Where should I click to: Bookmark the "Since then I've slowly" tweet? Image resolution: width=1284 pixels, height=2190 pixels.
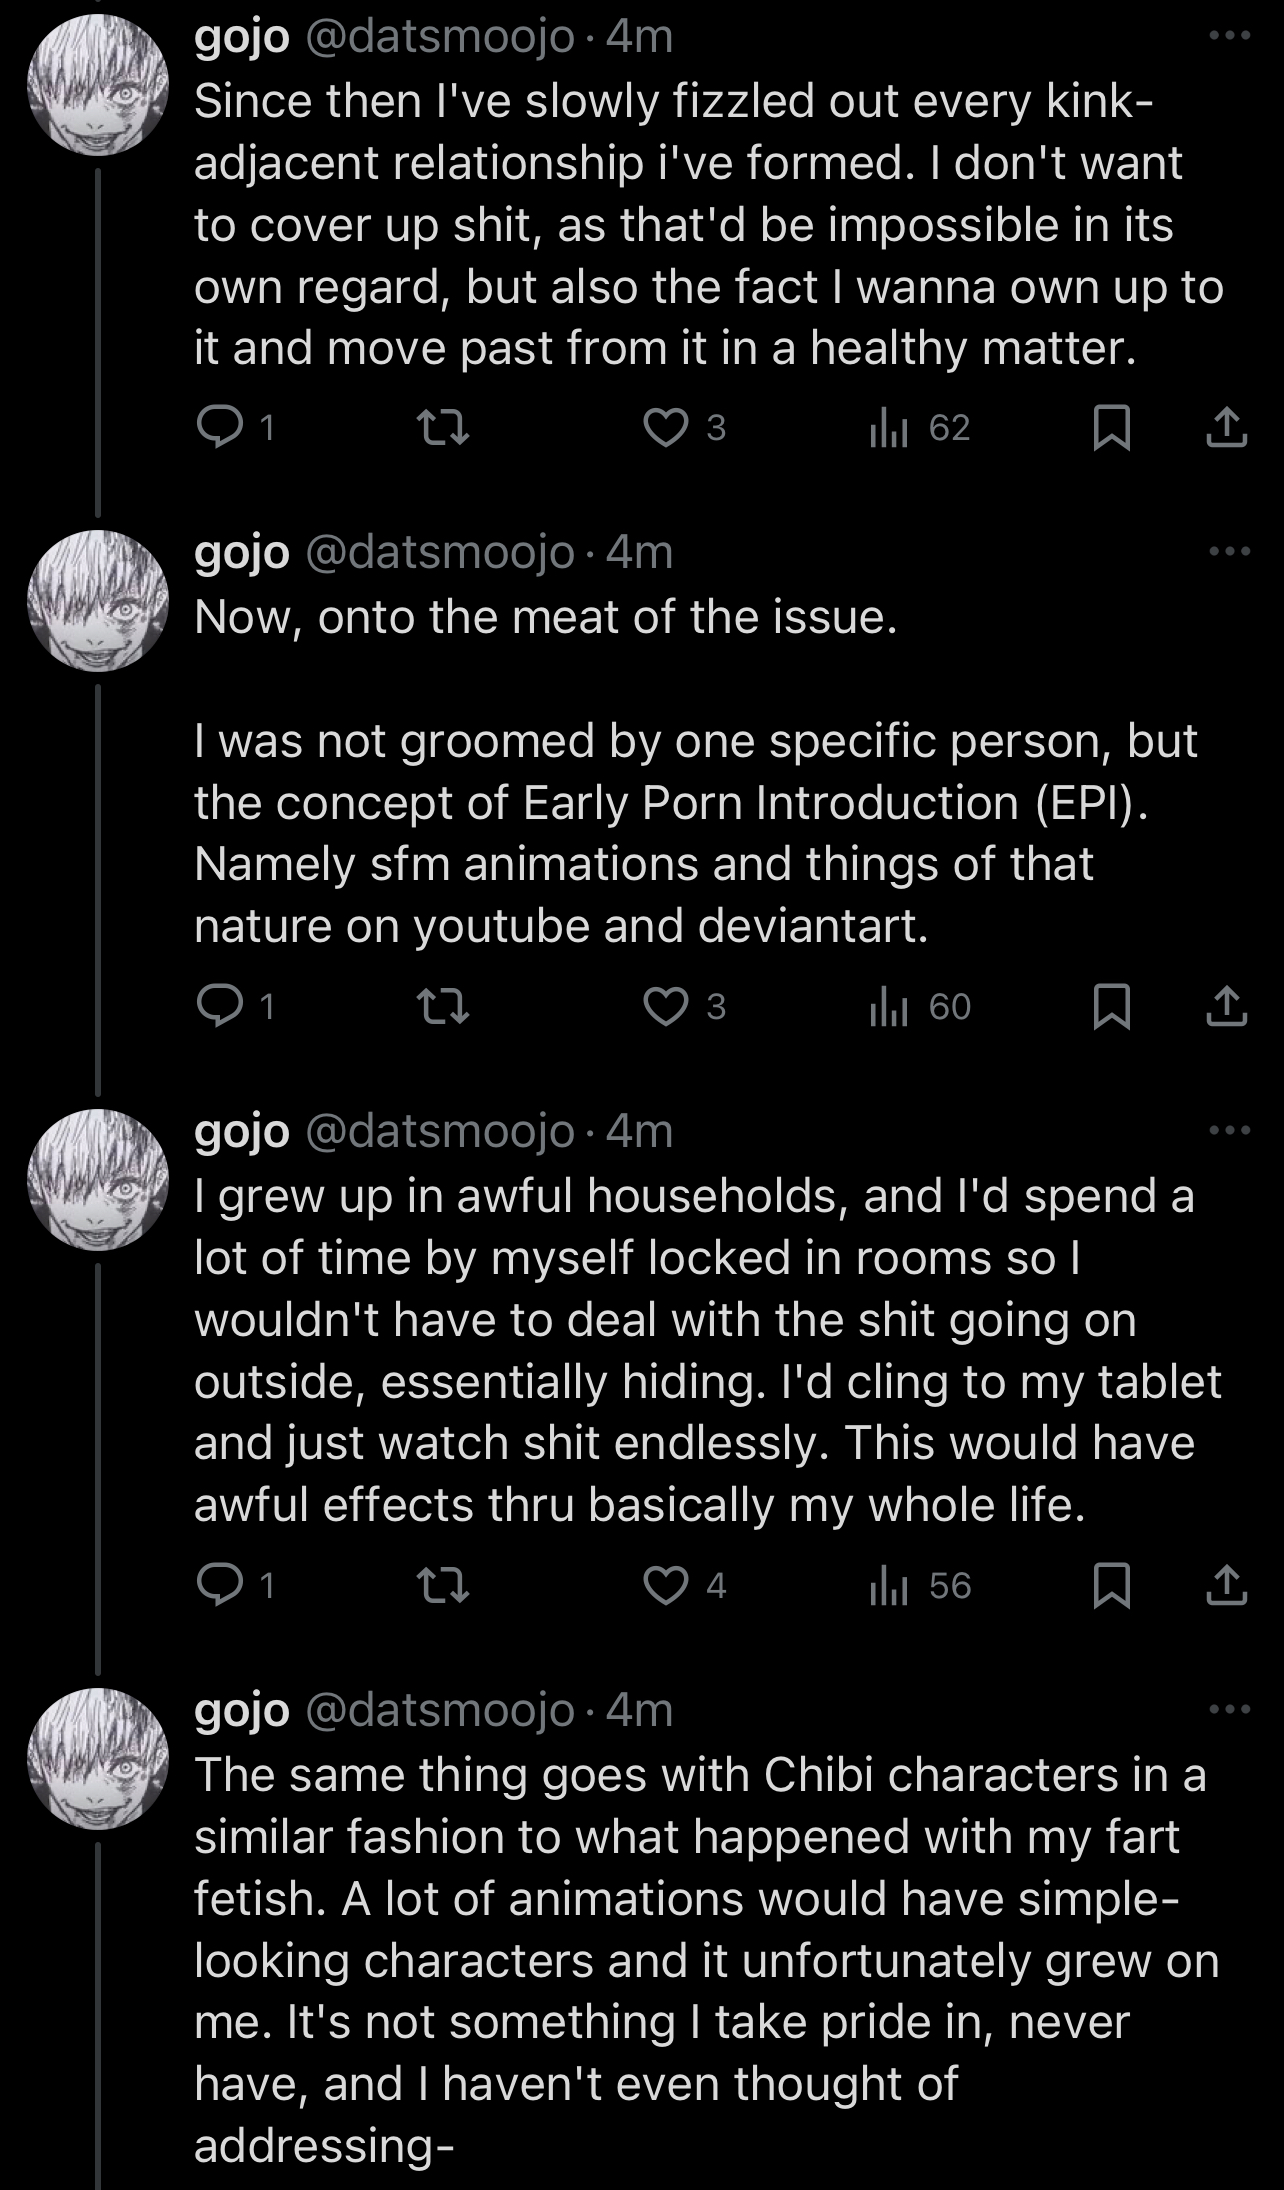pyautogui.click(x=1110, y=428)
